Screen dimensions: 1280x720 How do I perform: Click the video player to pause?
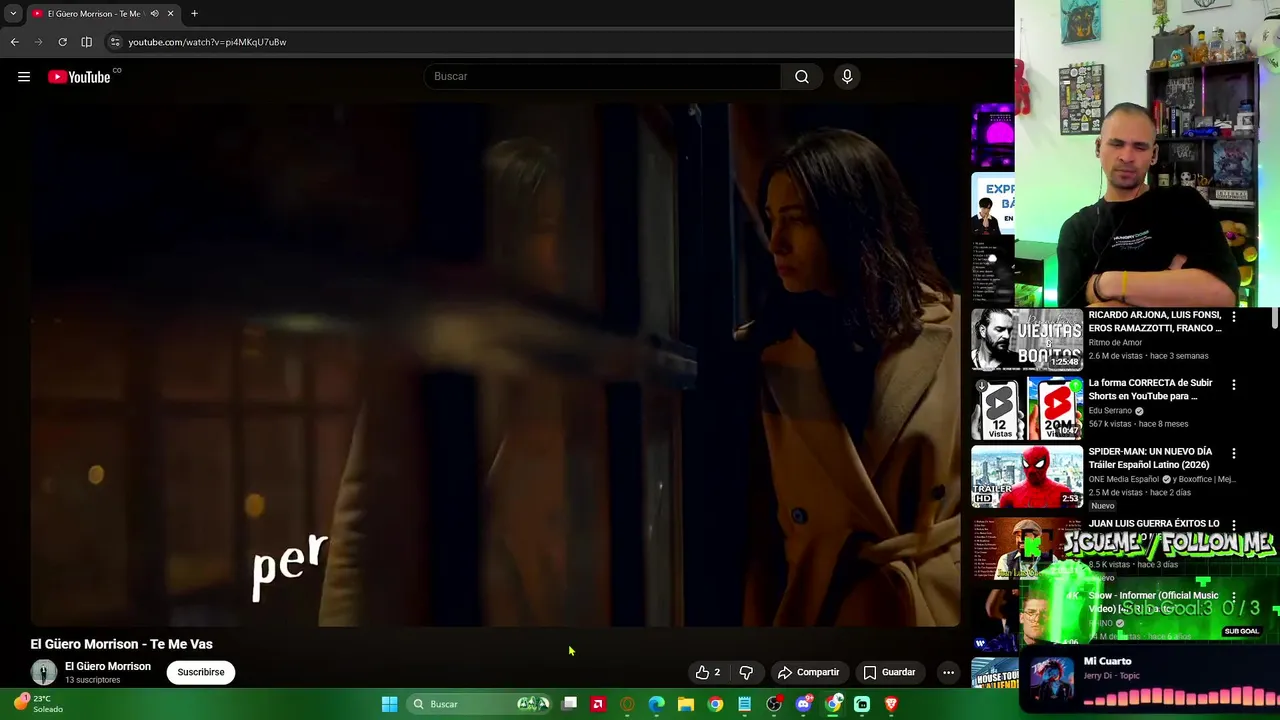click(x=495, y=364)
